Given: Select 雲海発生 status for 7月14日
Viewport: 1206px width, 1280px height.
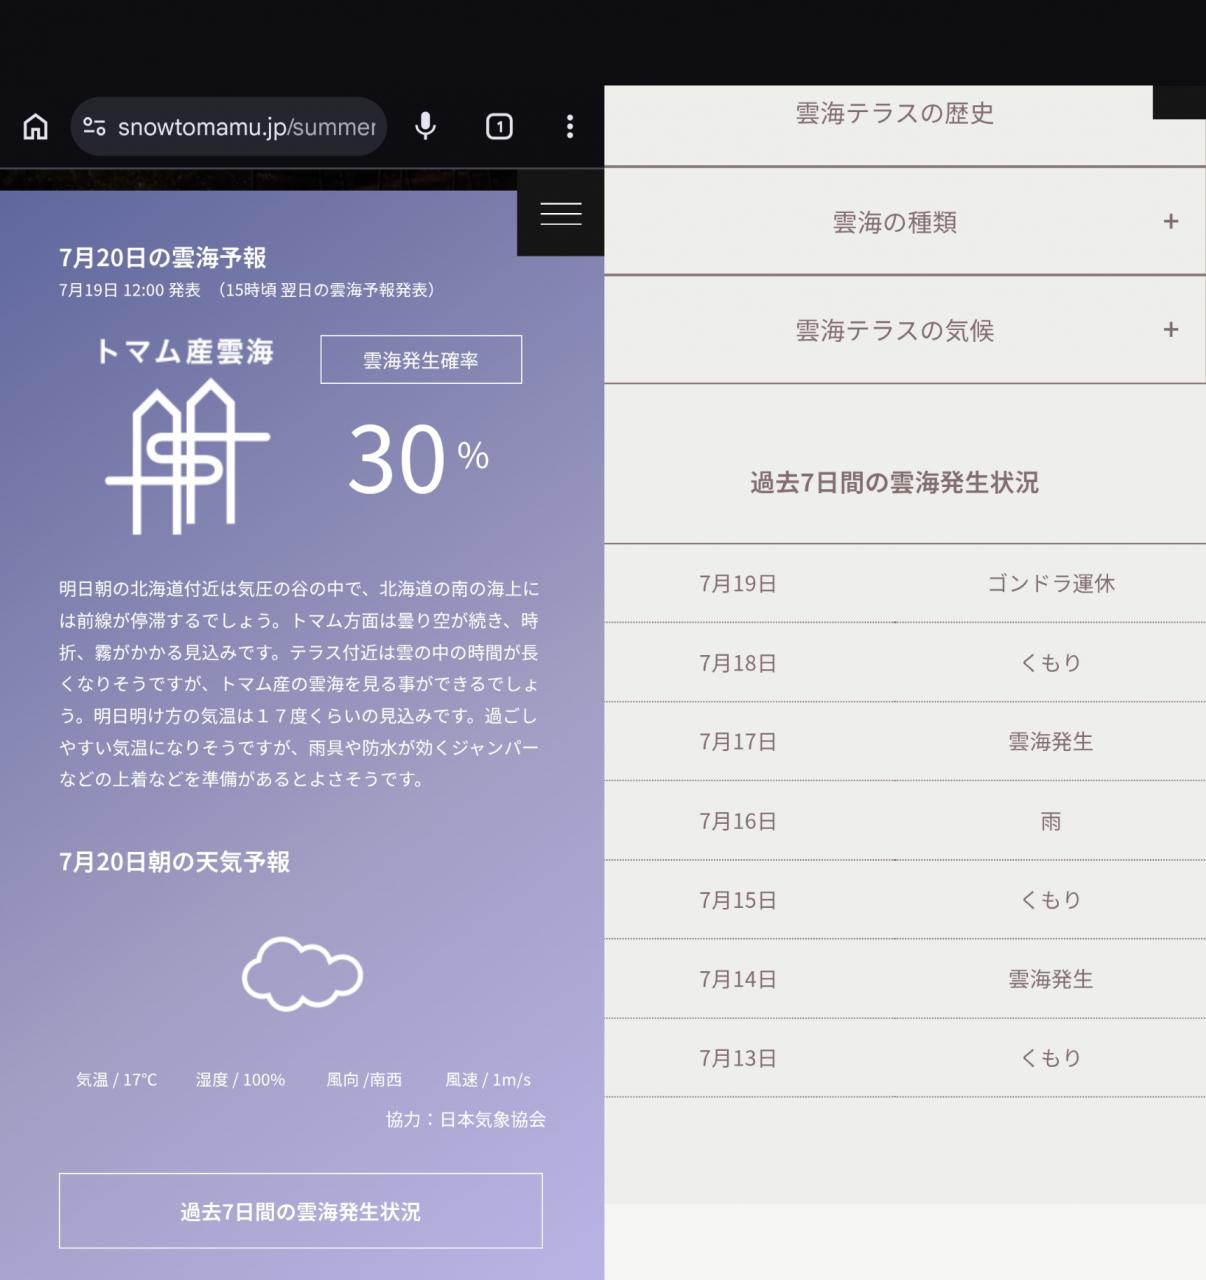Looking at the screenshot, I should coord(1051,980).
